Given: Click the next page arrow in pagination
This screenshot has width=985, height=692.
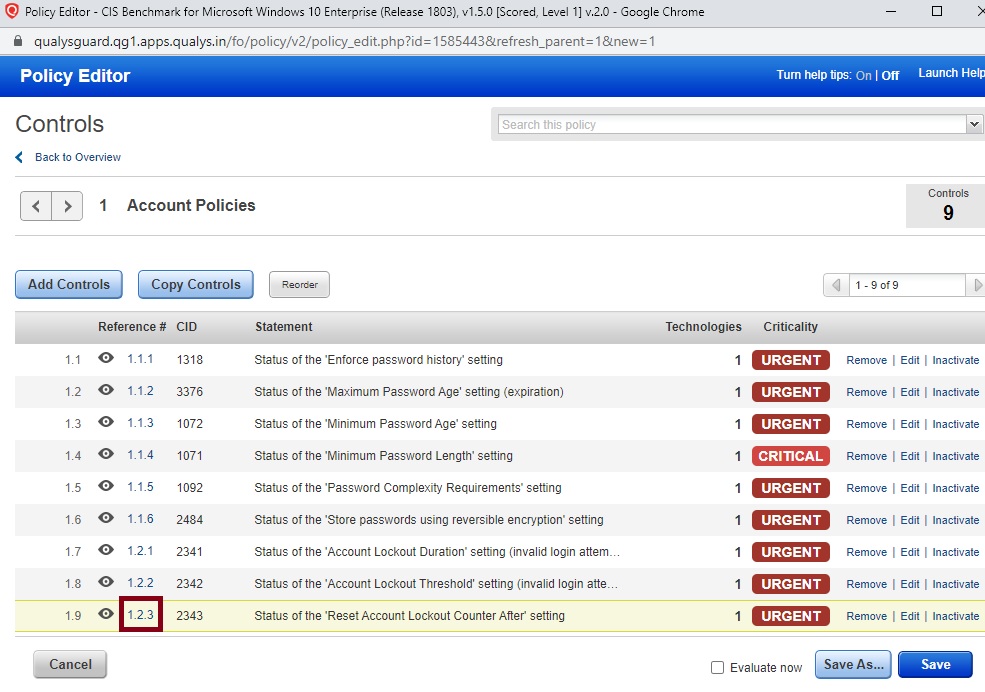Looking at the screenshot, I should [x=977, y=285].
